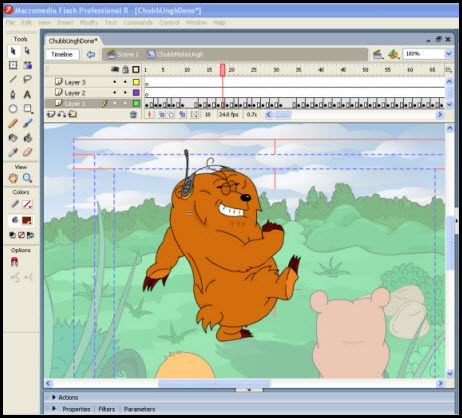Open the Window menu
Screen dimensions: 462x418
pyautogui.click(x=196, y=23)
